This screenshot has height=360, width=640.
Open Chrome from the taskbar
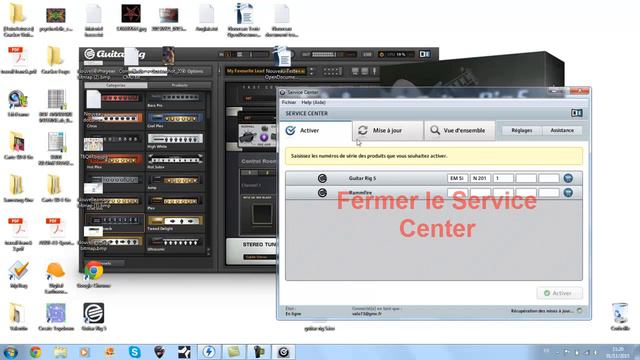pos(36,352)
